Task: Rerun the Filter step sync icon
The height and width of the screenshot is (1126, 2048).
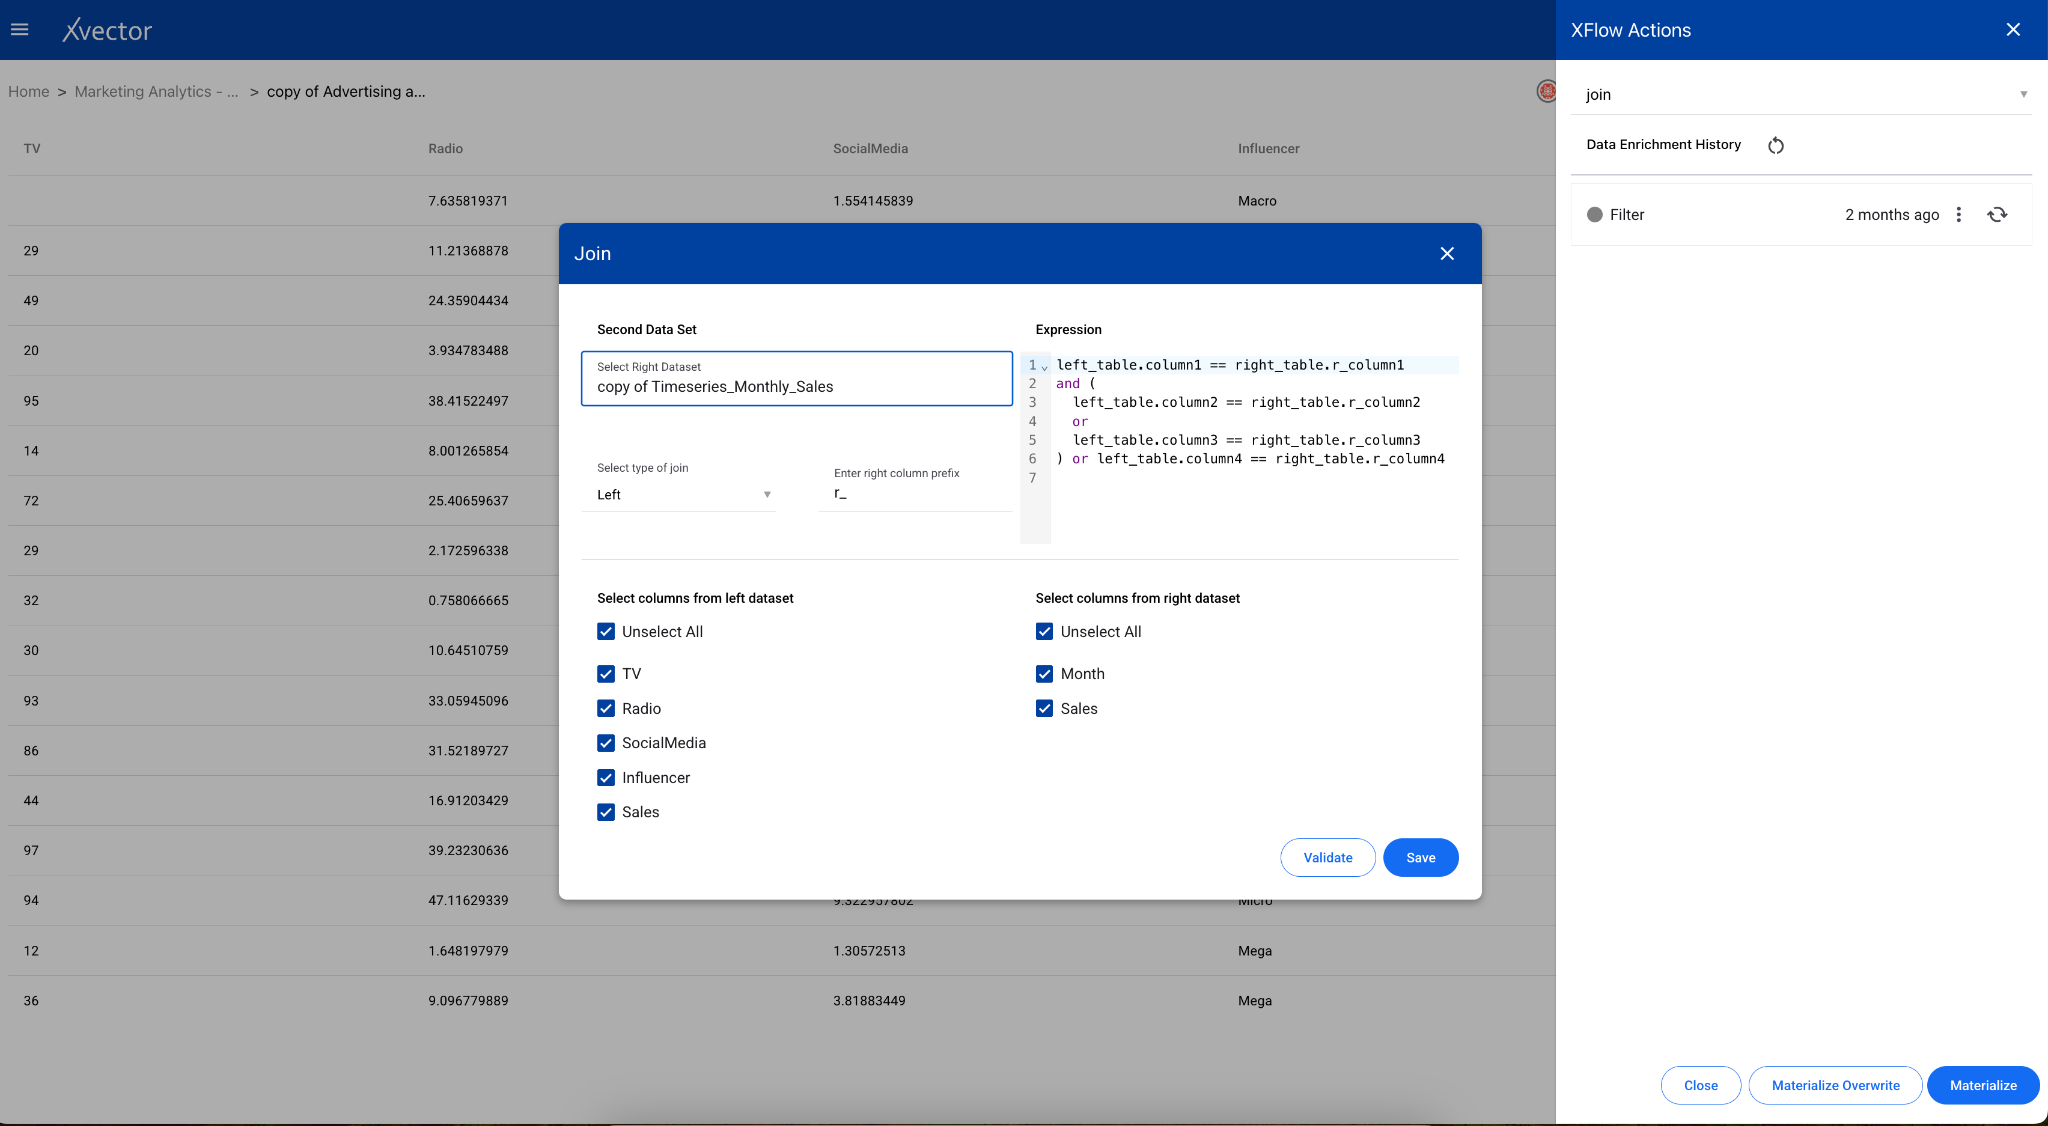Action: (1997, 215)
